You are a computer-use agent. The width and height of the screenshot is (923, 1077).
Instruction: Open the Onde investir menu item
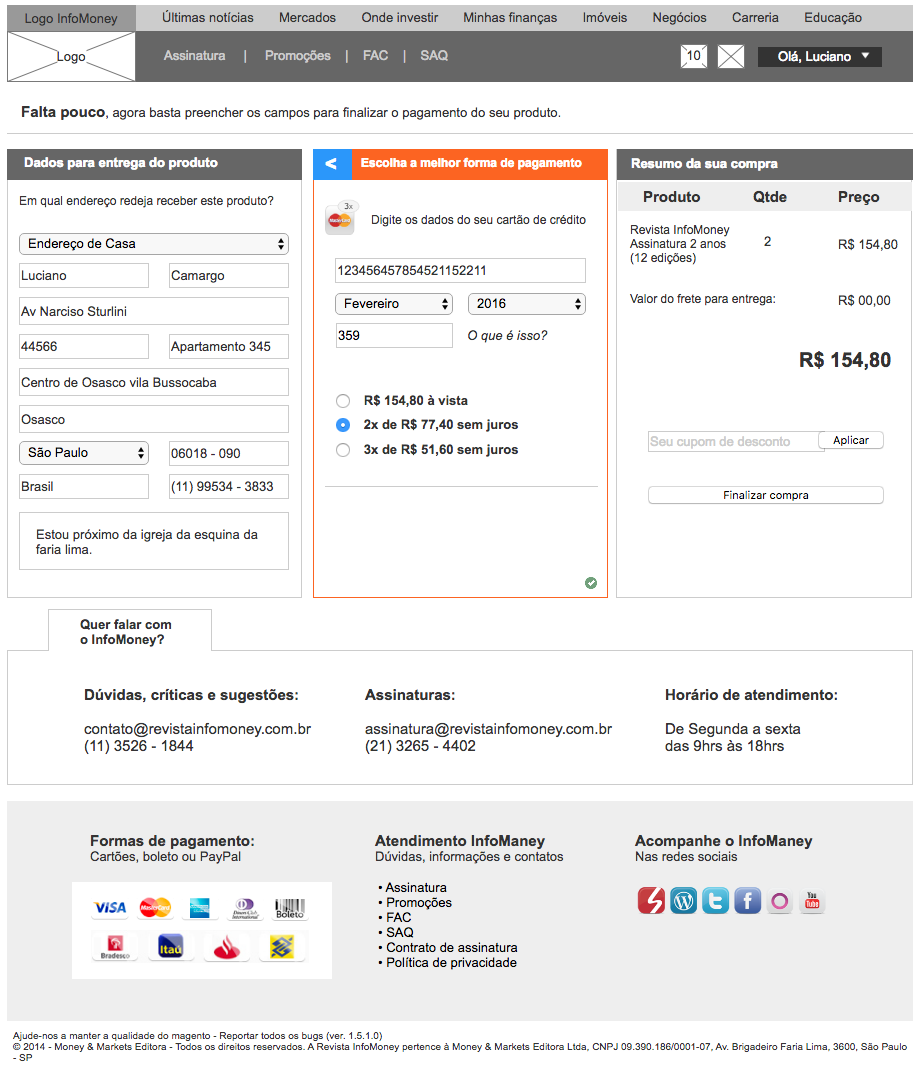click(400, 18)
